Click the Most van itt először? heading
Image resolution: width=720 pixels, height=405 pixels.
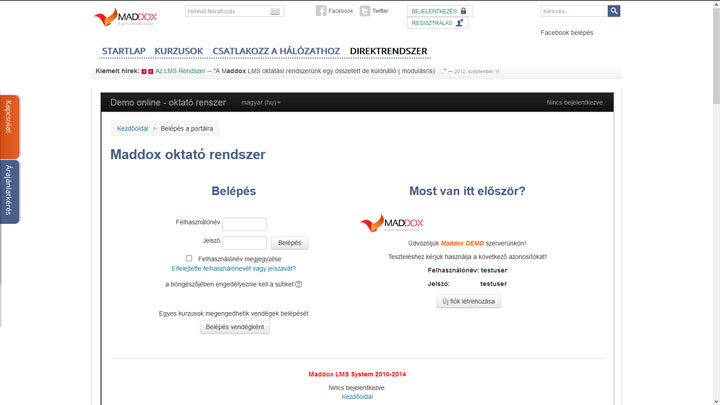point(467,191)
